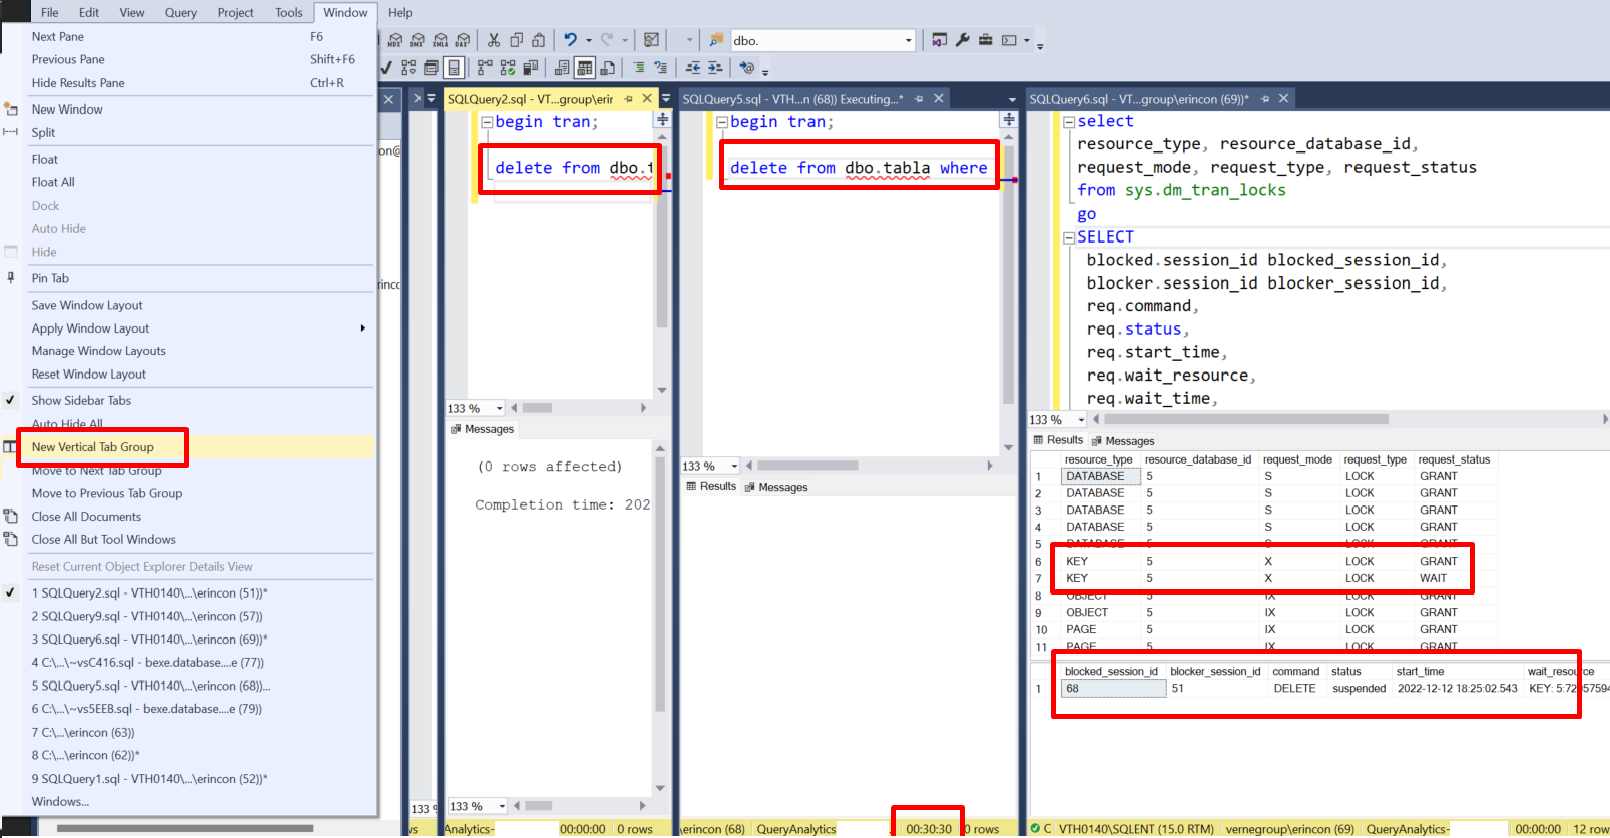Click the Decrease Indent icon
This screenshot has width=1610, height=838.
coord(693,67)
